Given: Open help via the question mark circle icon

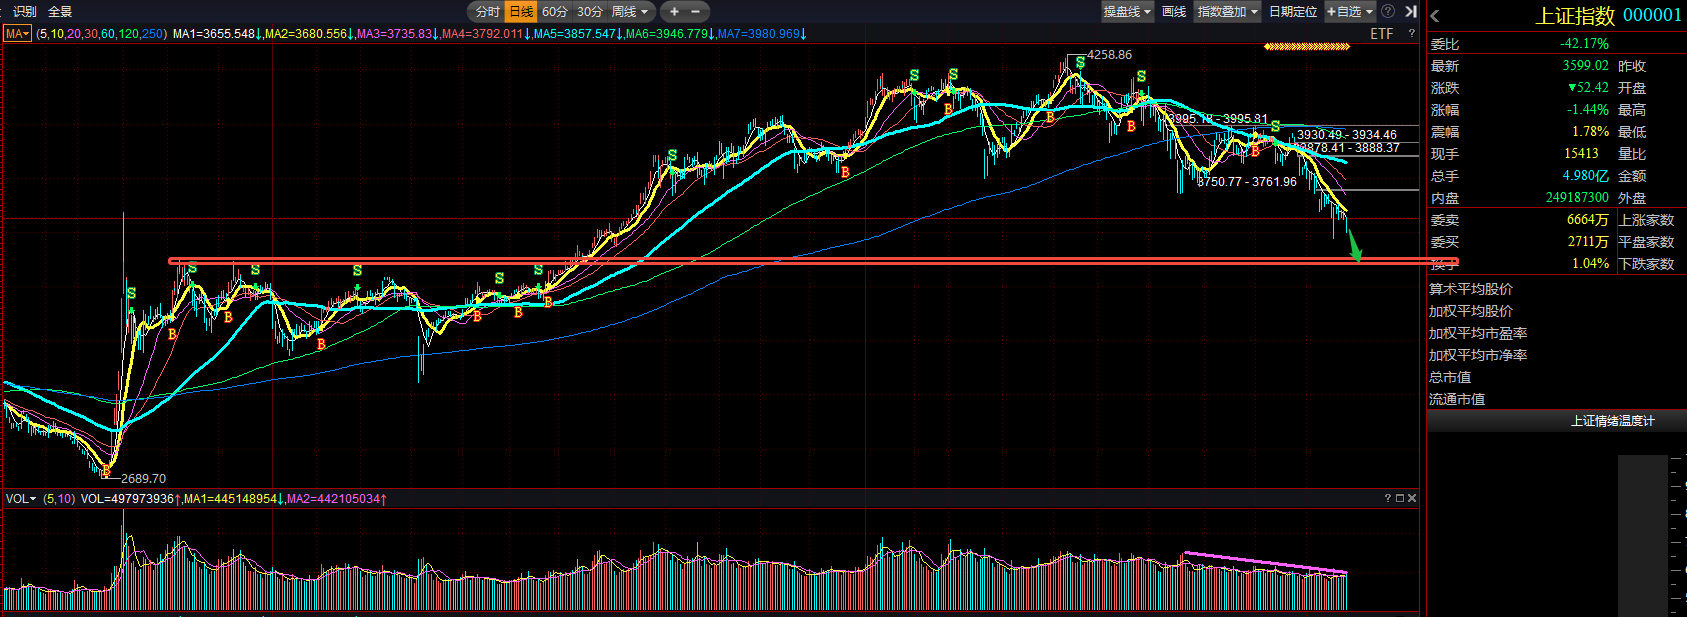Looking at the screenshot, I should [1388, 12].
